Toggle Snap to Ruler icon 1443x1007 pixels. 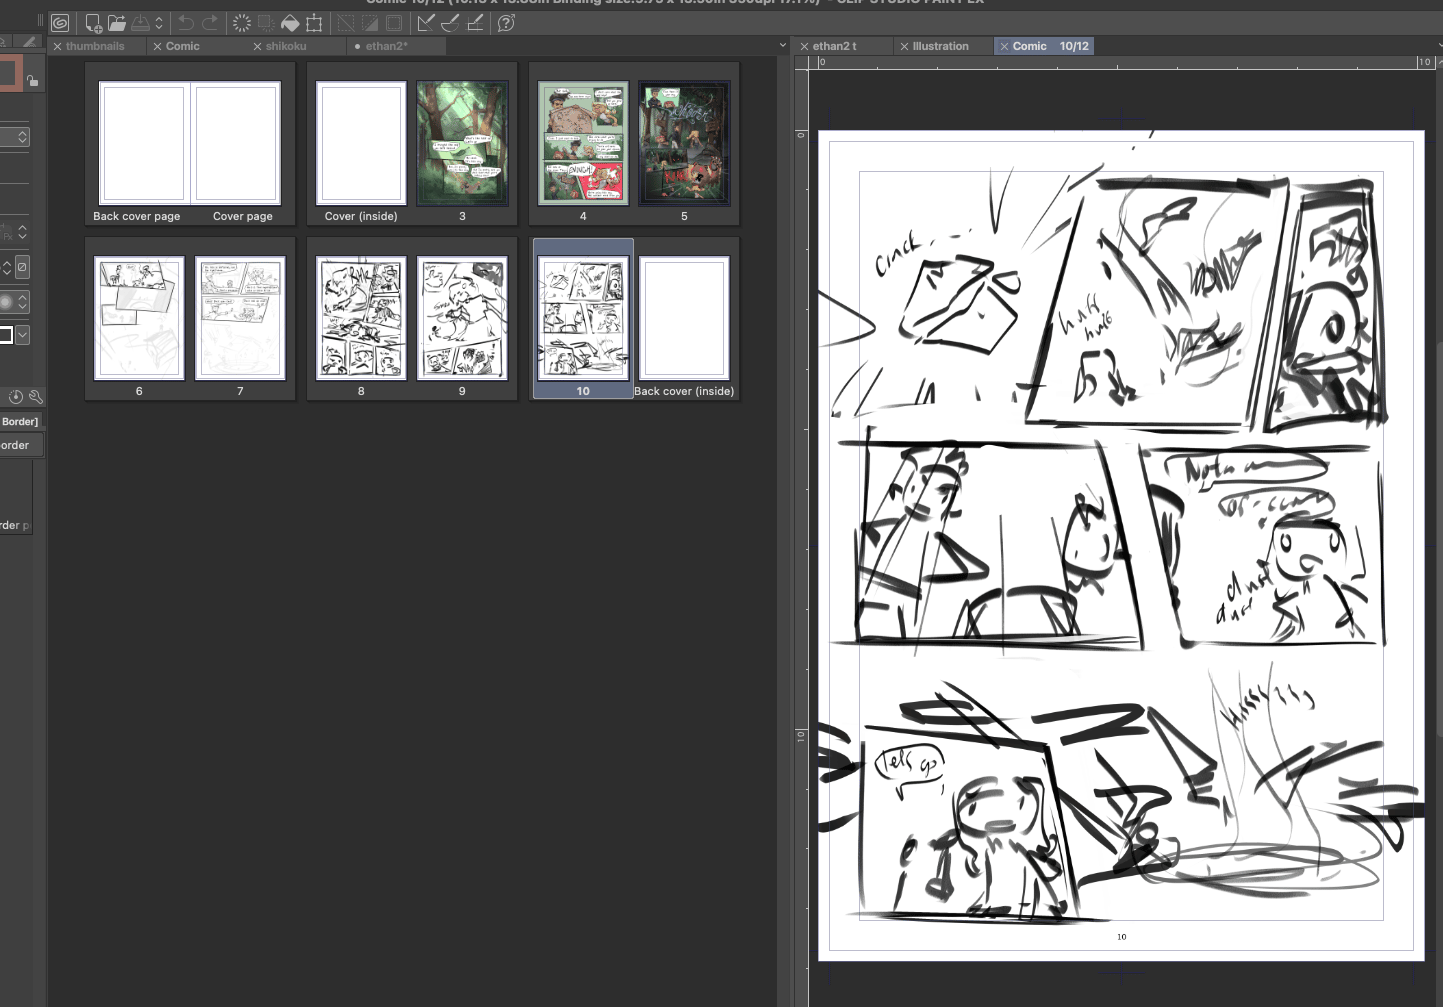[426, 23]
